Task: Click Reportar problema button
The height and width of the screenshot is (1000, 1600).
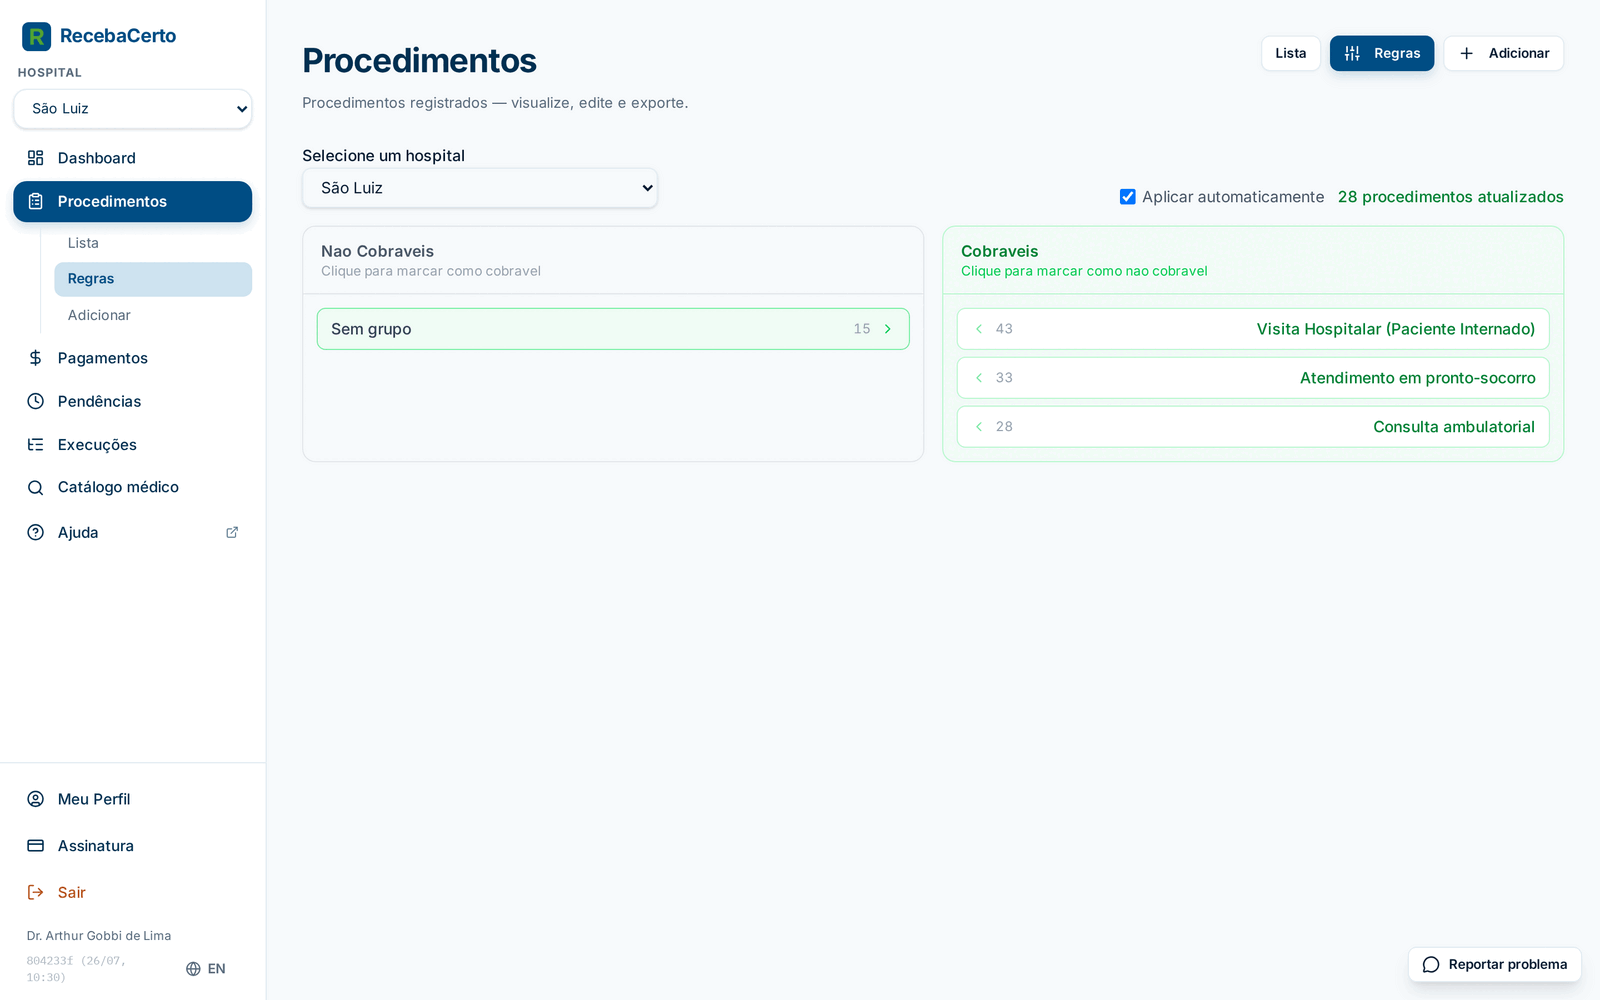Action: click(x=1495, y=965)
